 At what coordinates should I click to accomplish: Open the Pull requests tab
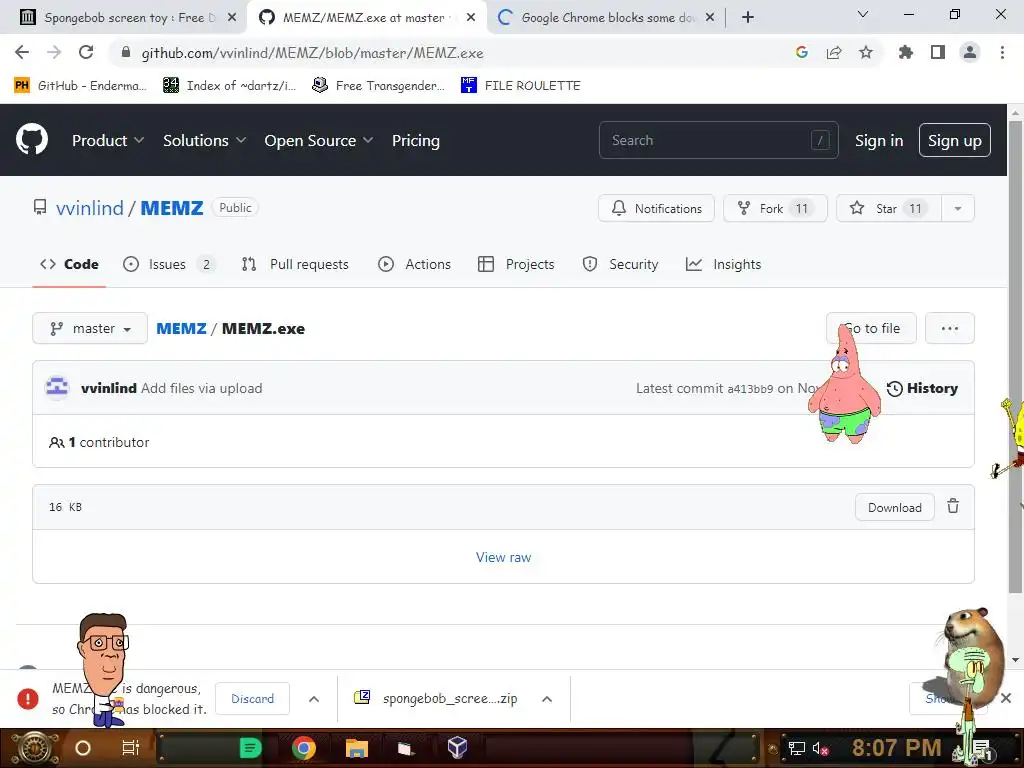pyautogui.click(x=295, y=264)
